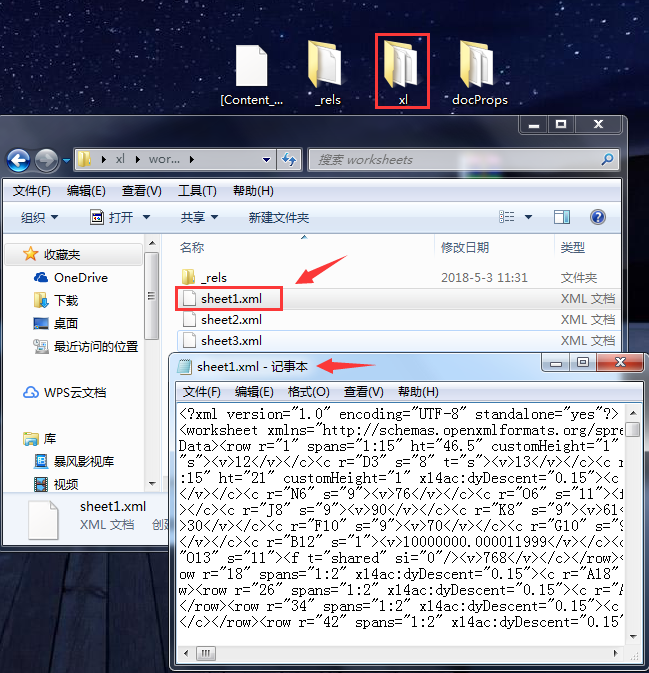The image size is (649, 673).
Task: Open 暴风影视库 library
Action: (x=74, y=461)
